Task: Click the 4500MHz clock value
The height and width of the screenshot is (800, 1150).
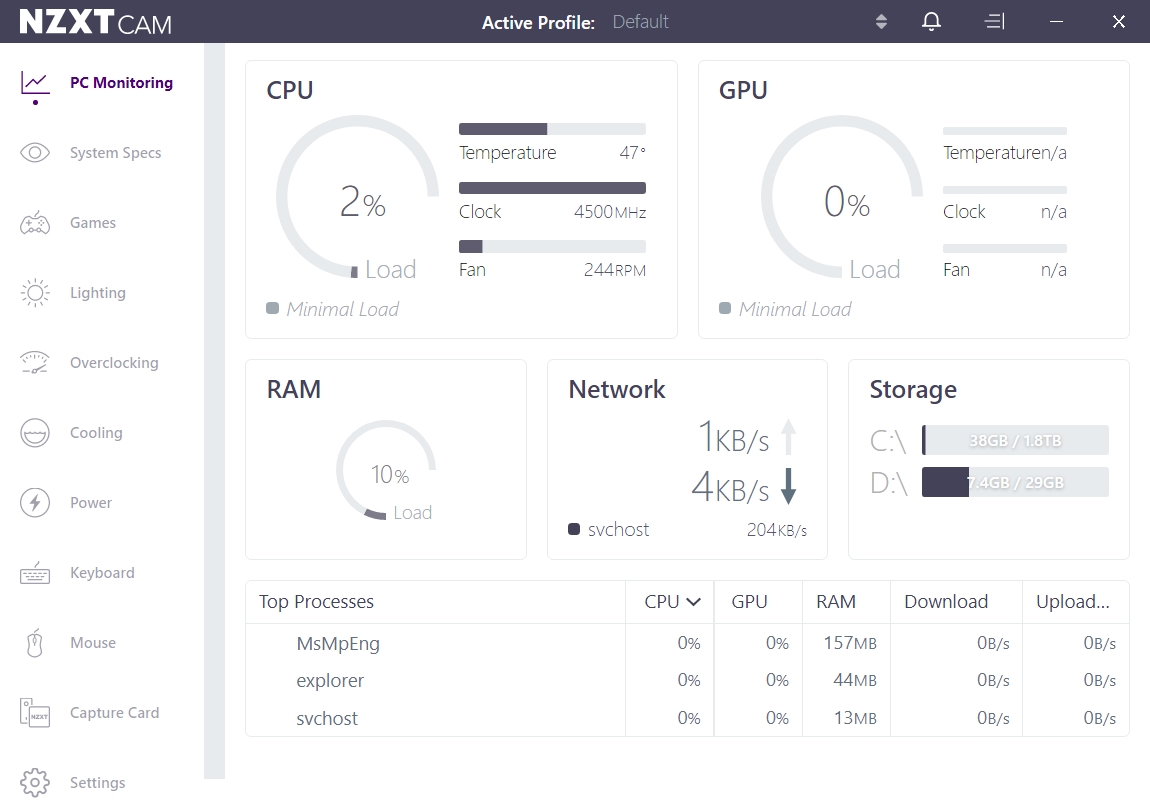Action: click(610, 212)
